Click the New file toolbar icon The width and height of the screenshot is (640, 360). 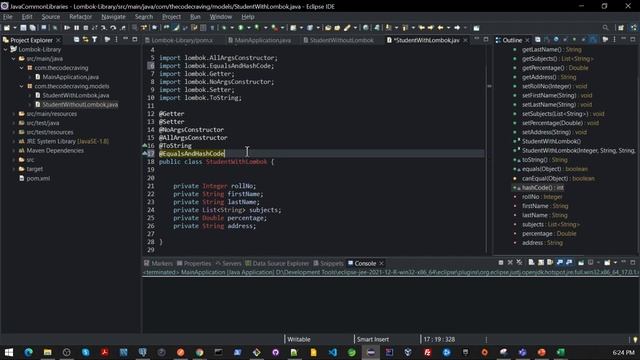click(7, 28)
